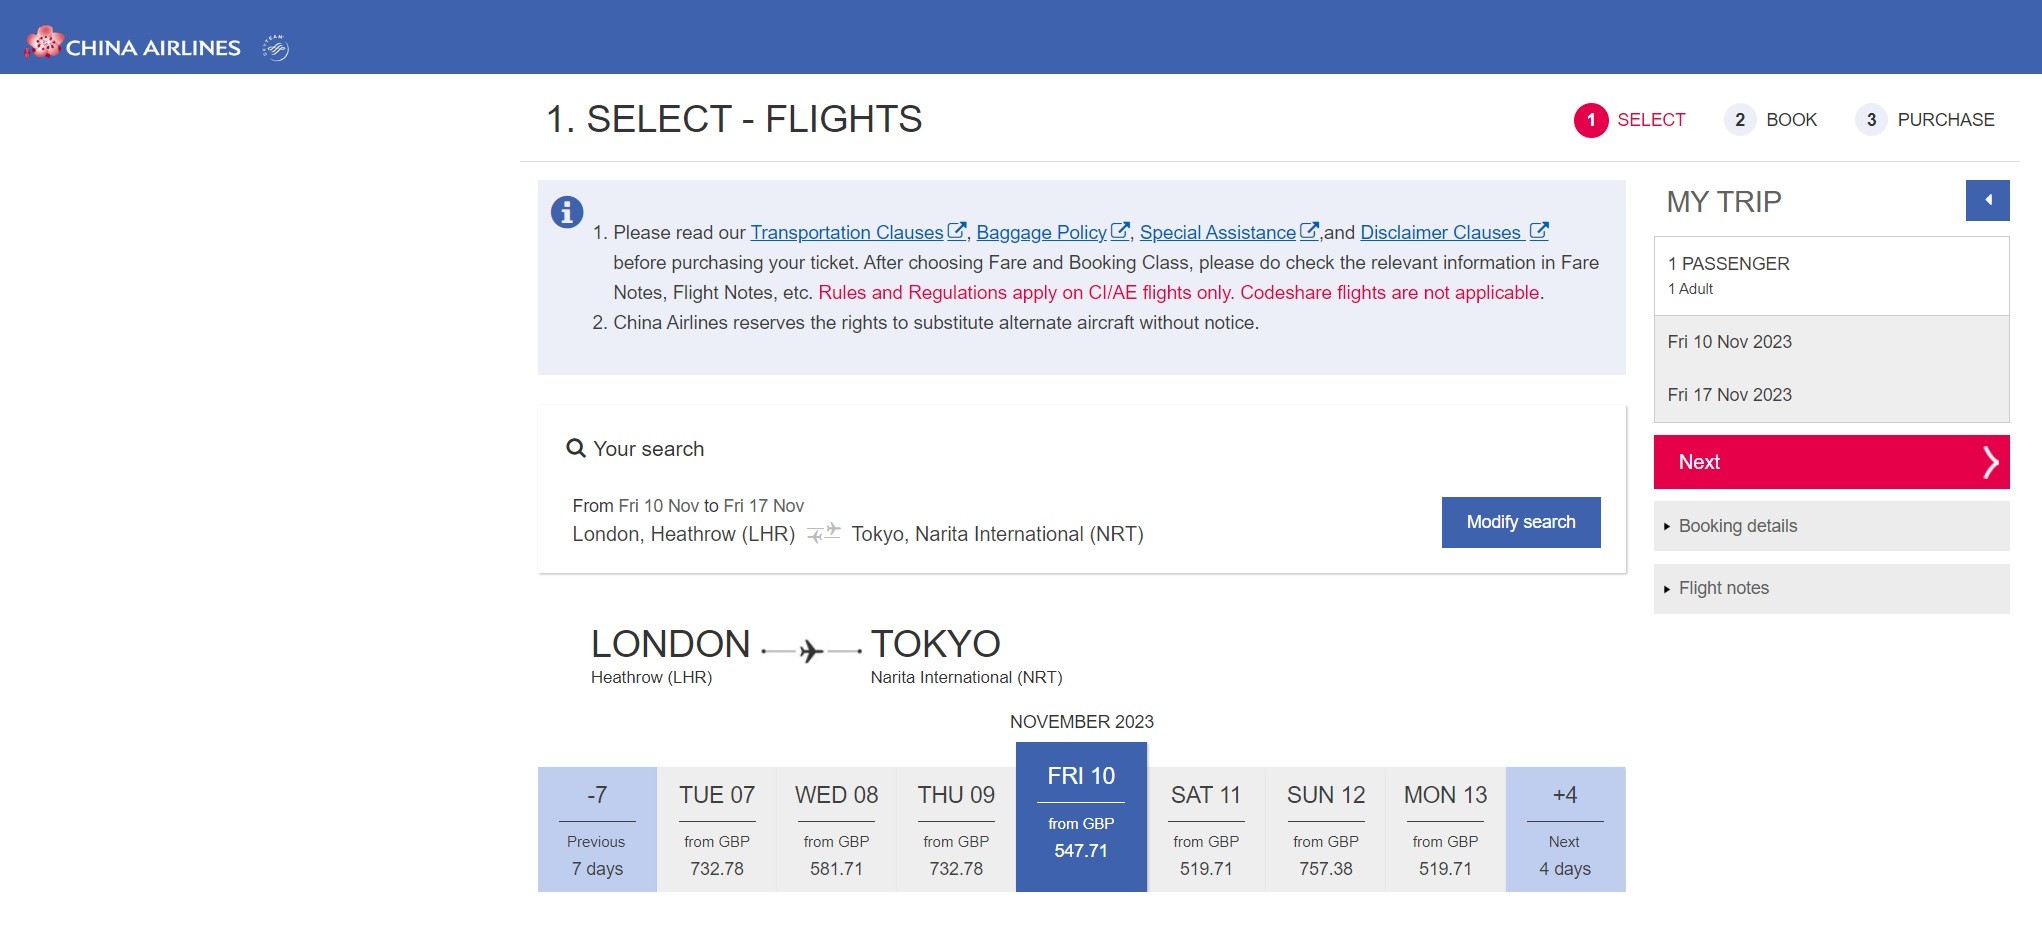Click the SkyTeam alliance icon
This screenshot has height=925, width=2042.
pos(276,47)
